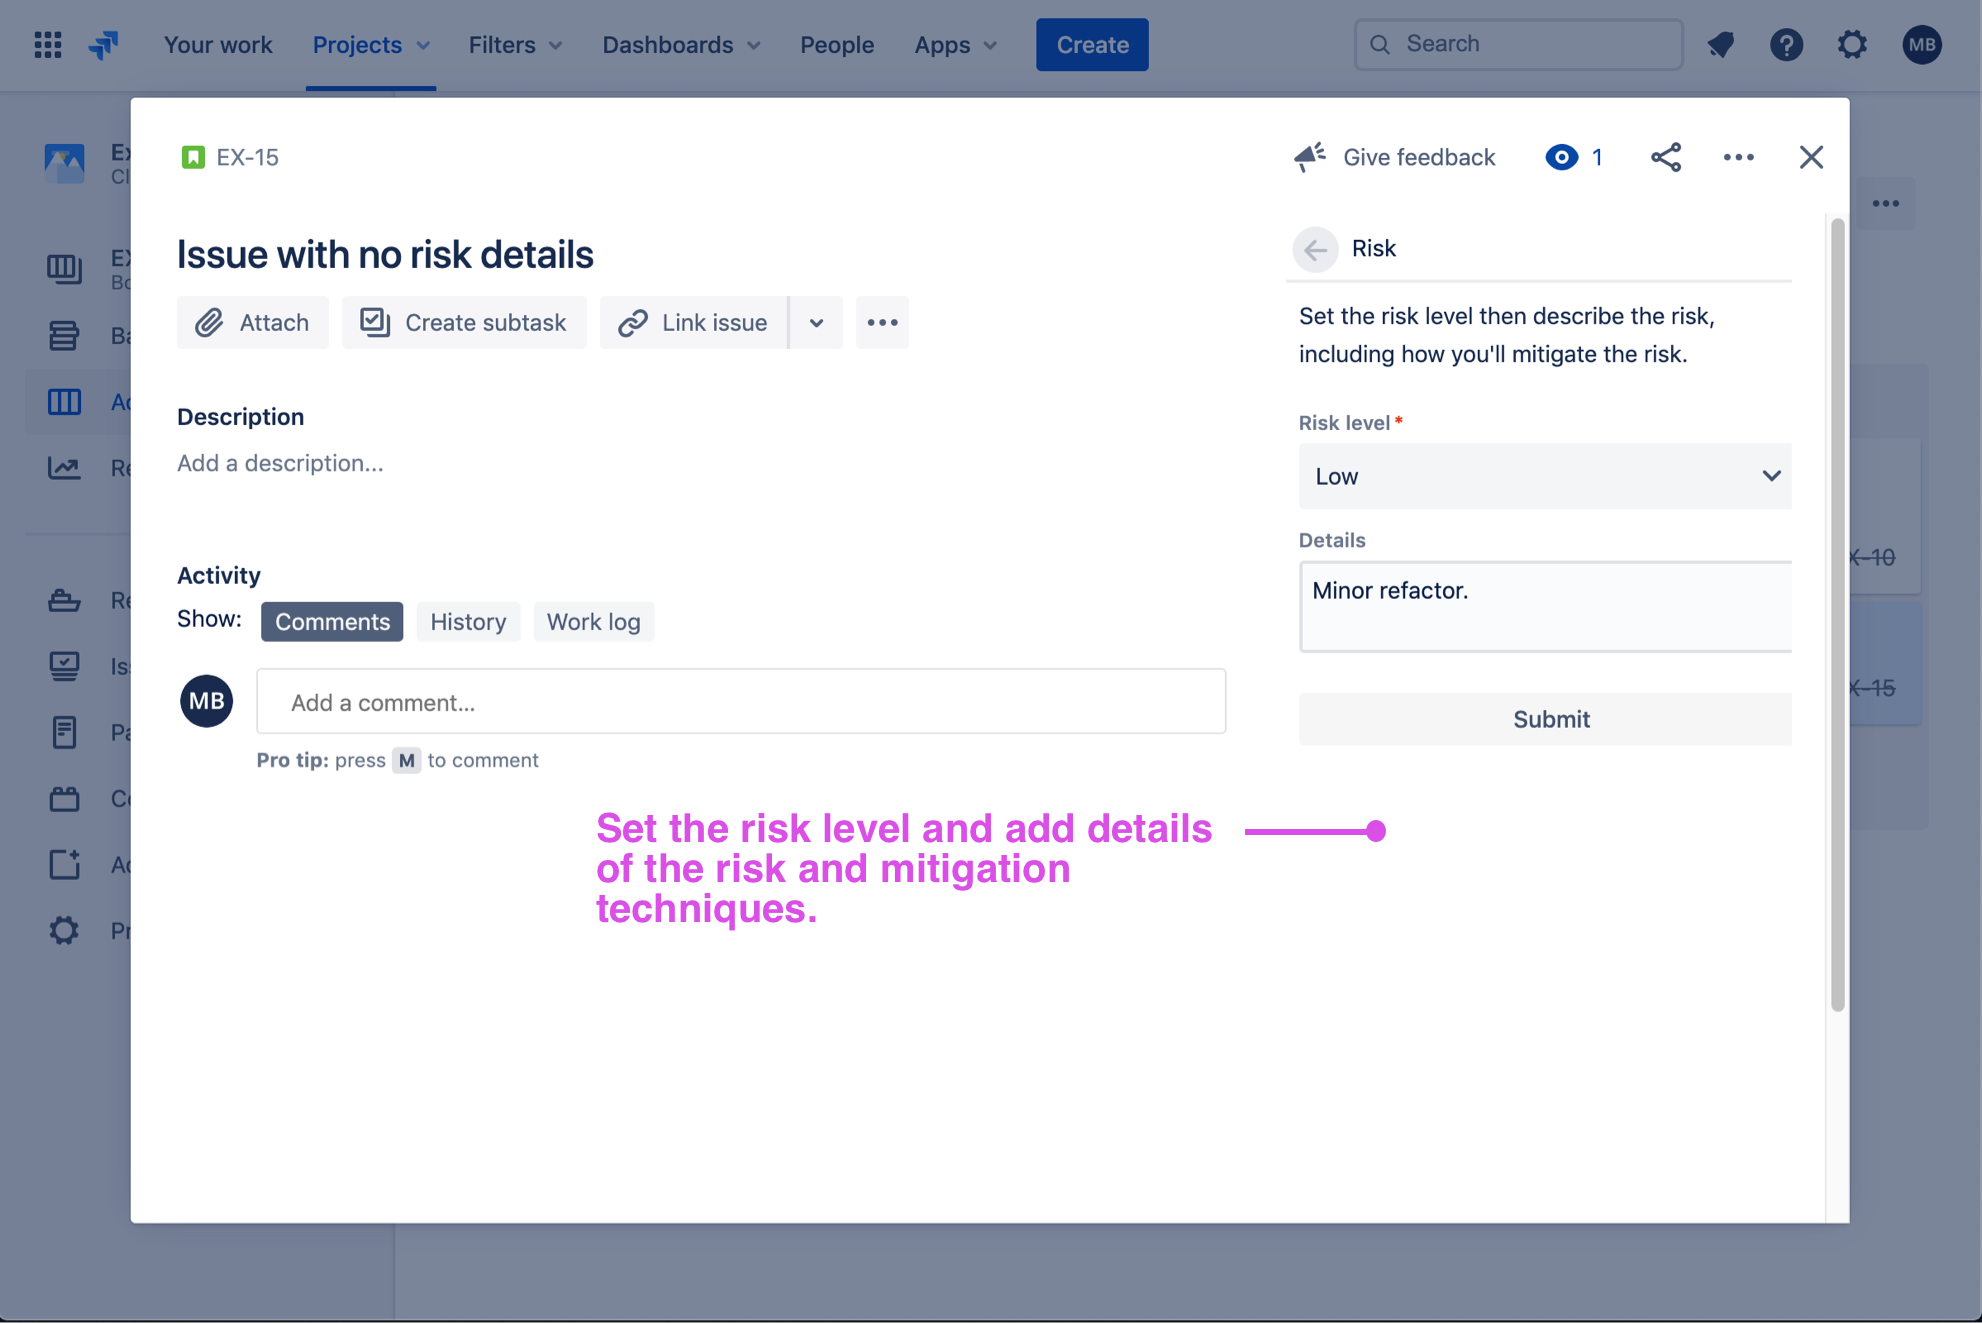1982x1324 pixels.
Task: Click the Create subtask button
Action: click(464, 322)
